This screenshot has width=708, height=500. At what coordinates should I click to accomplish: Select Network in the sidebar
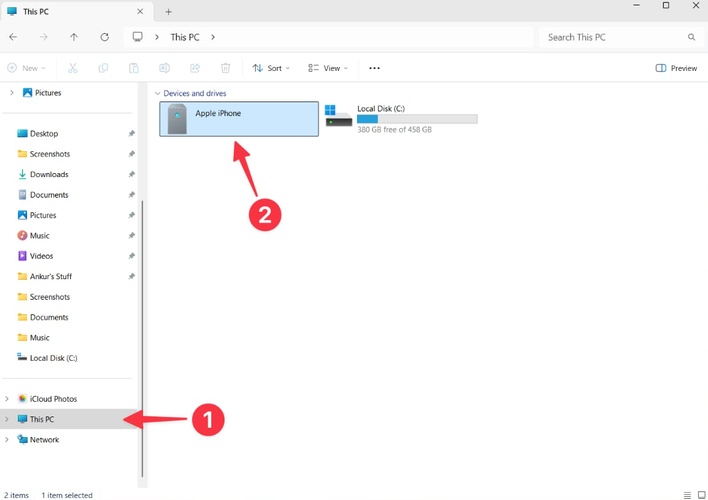(38, 439)
